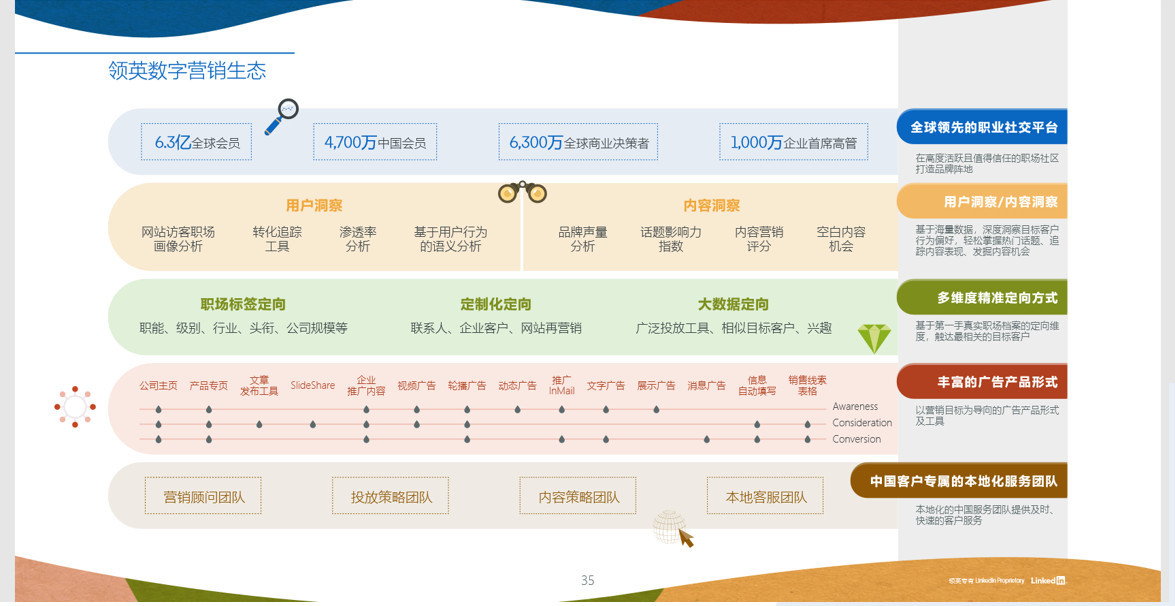Screen dimensions: 1175x606
Task: Select the orange 用户洞察/内容洞察 tab
Action: point(983,202)
